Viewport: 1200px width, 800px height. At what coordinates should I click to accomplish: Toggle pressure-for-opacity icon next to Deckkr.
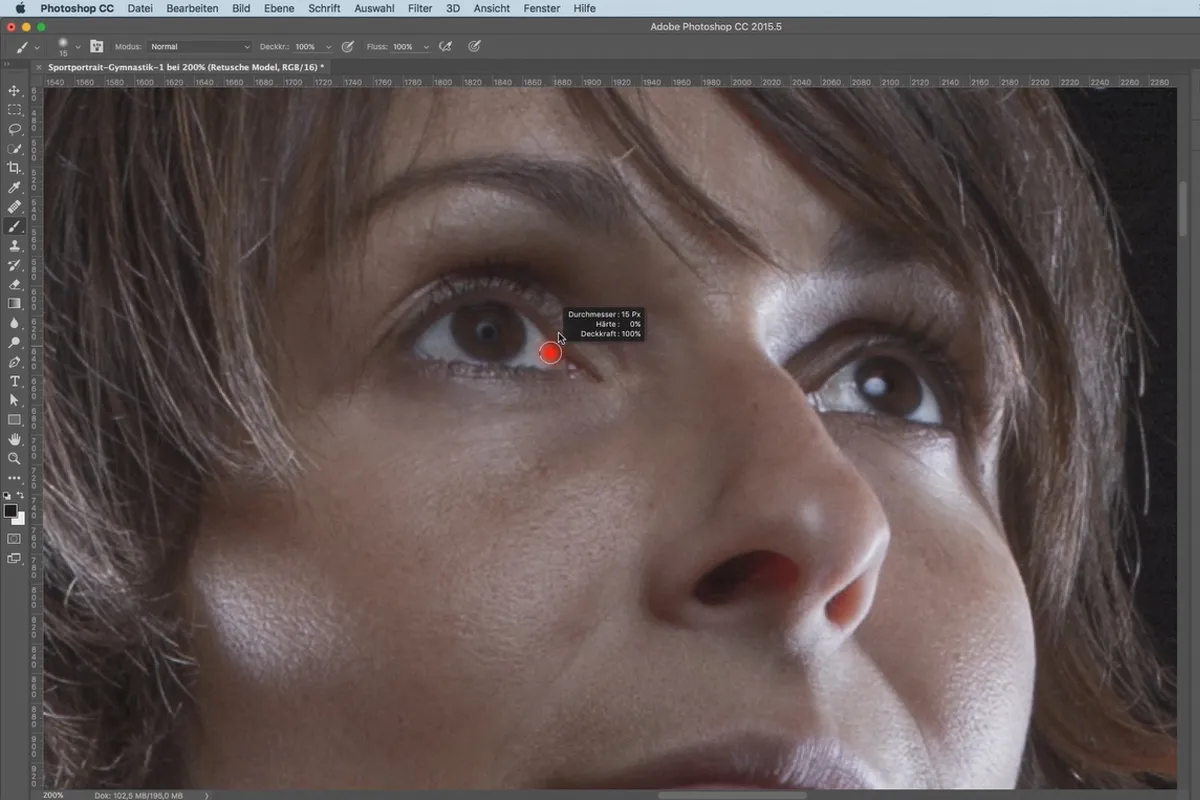tap(348, 46)
